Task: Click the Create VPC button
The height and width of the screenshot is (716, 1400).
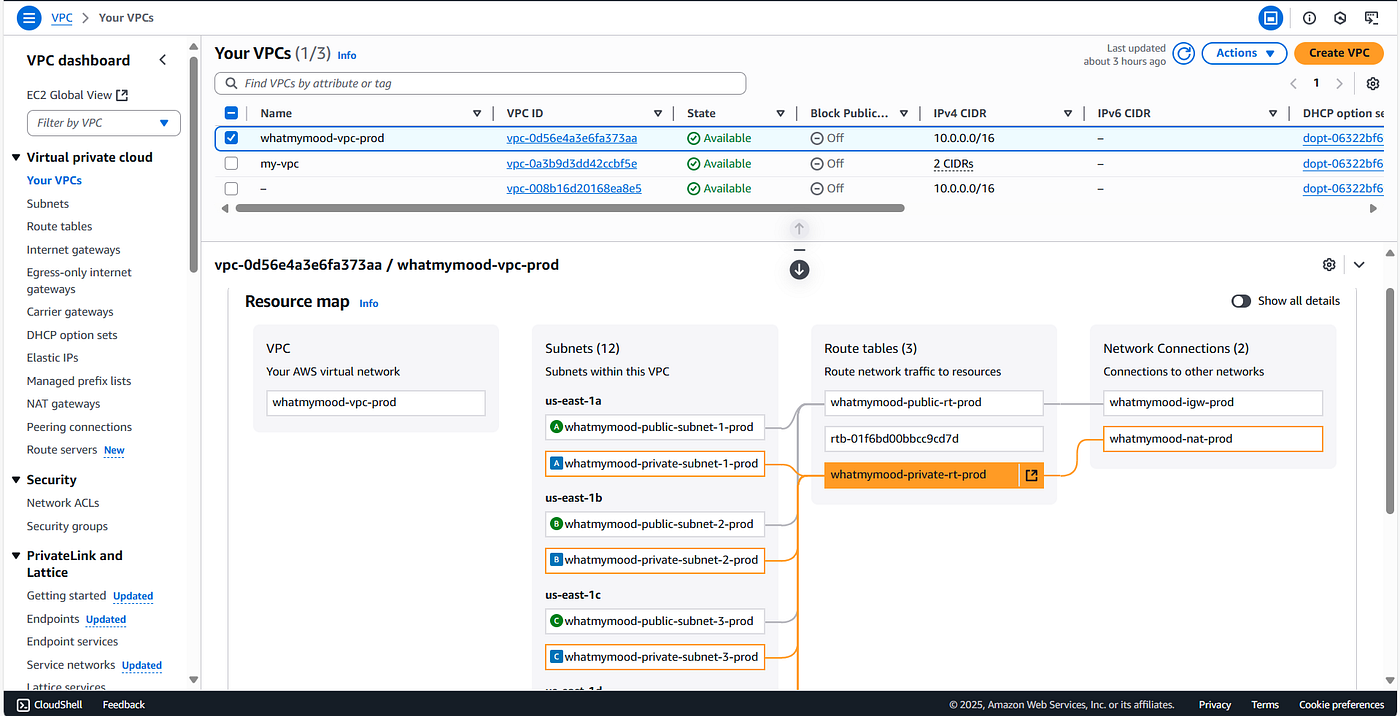Action: 1339,53
